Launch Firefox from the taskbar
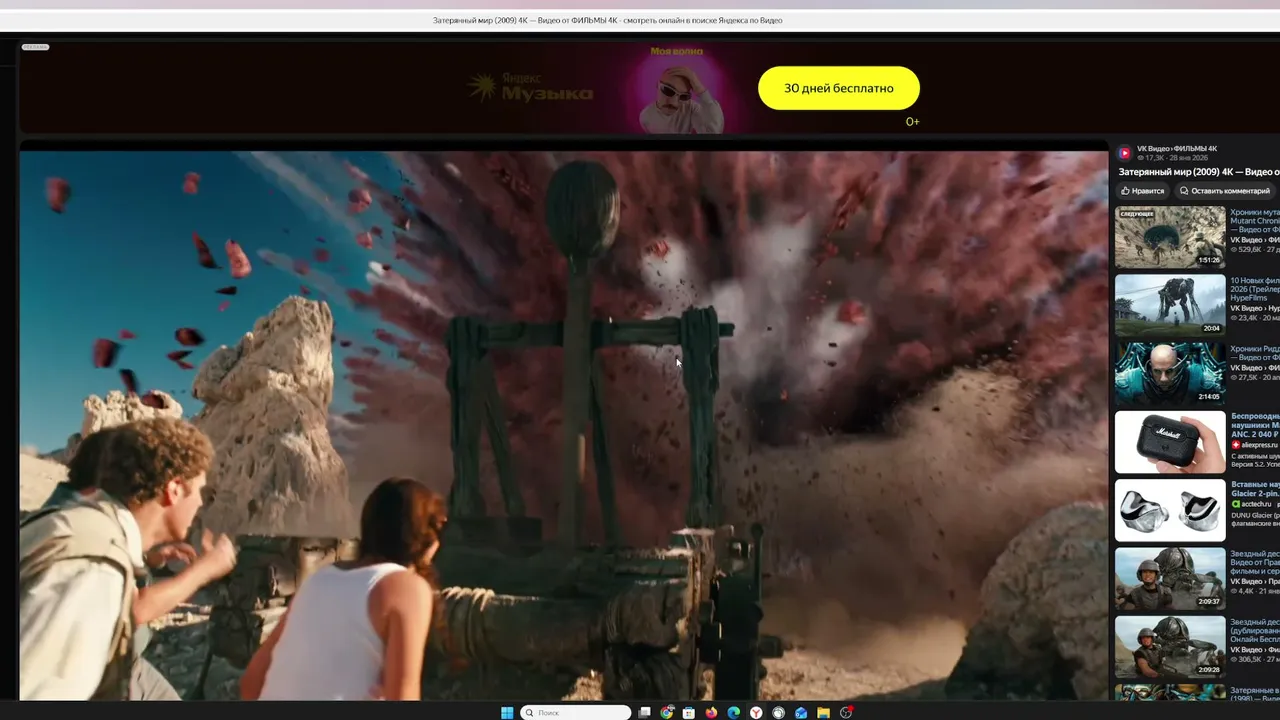Image resolution: width=1280 pixels, height=720 pixels. pos(712,713)
